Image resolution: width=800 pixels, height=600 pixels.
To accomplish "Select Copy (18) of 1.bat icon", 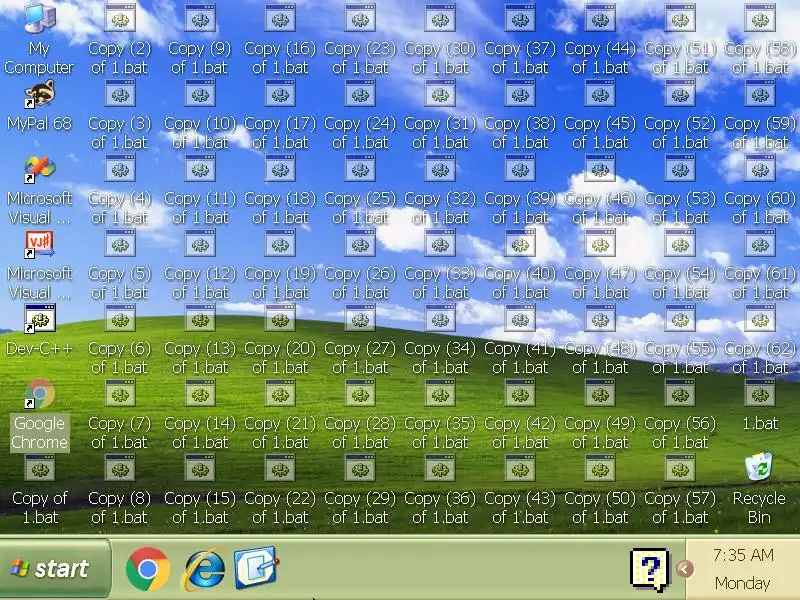I will [280, 168].
